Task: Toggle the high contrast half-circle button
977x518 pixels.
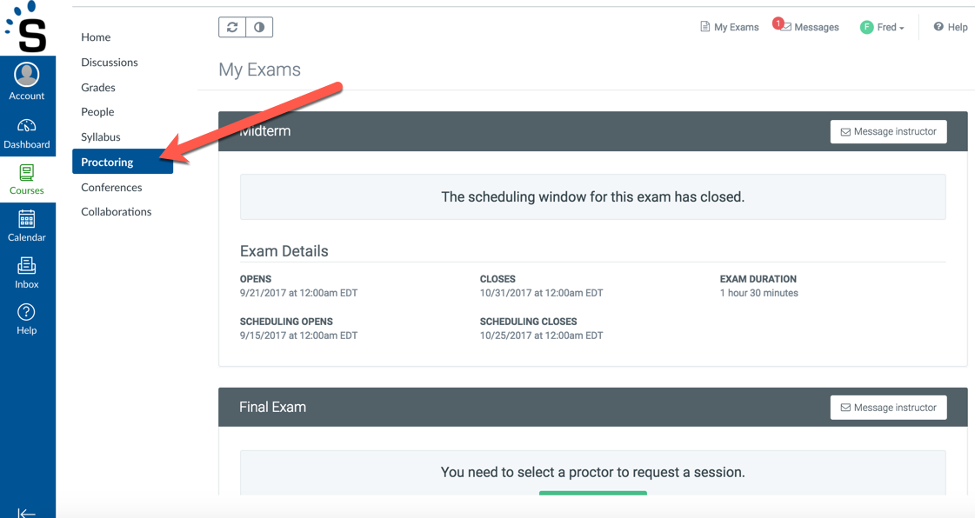Action: pyautogui.click(x=259, y=27)
